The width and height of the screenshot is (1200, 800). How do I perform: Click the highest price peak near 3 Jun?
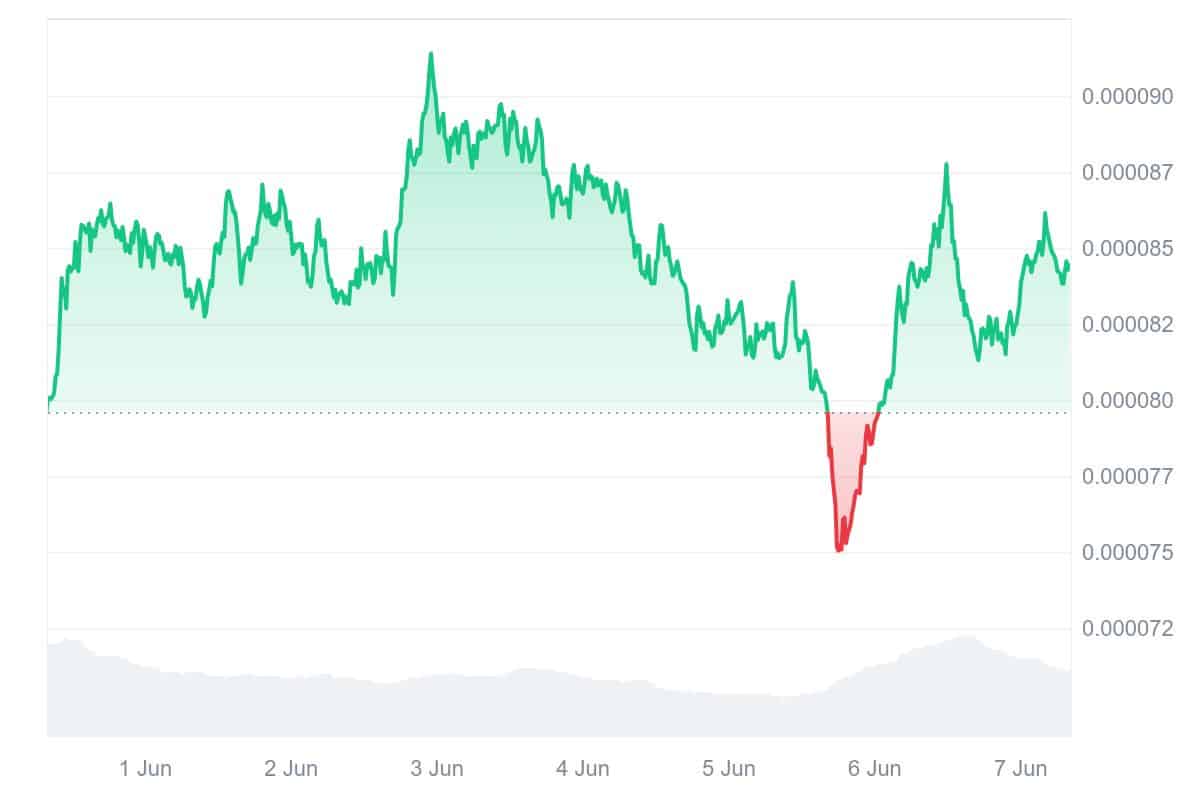pos(431,54)
